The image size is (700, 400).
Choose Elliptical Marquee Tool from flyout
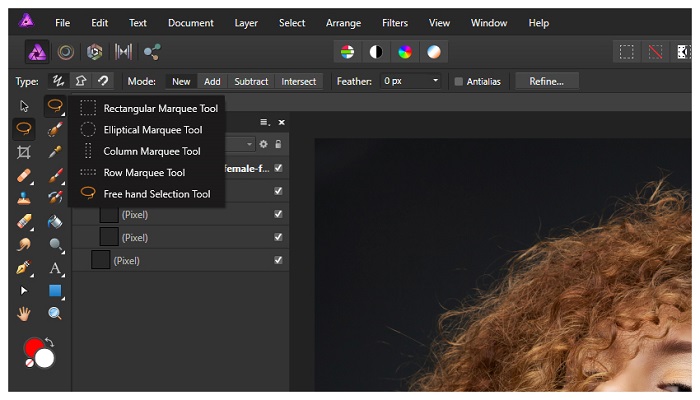(x=147, y=129)
